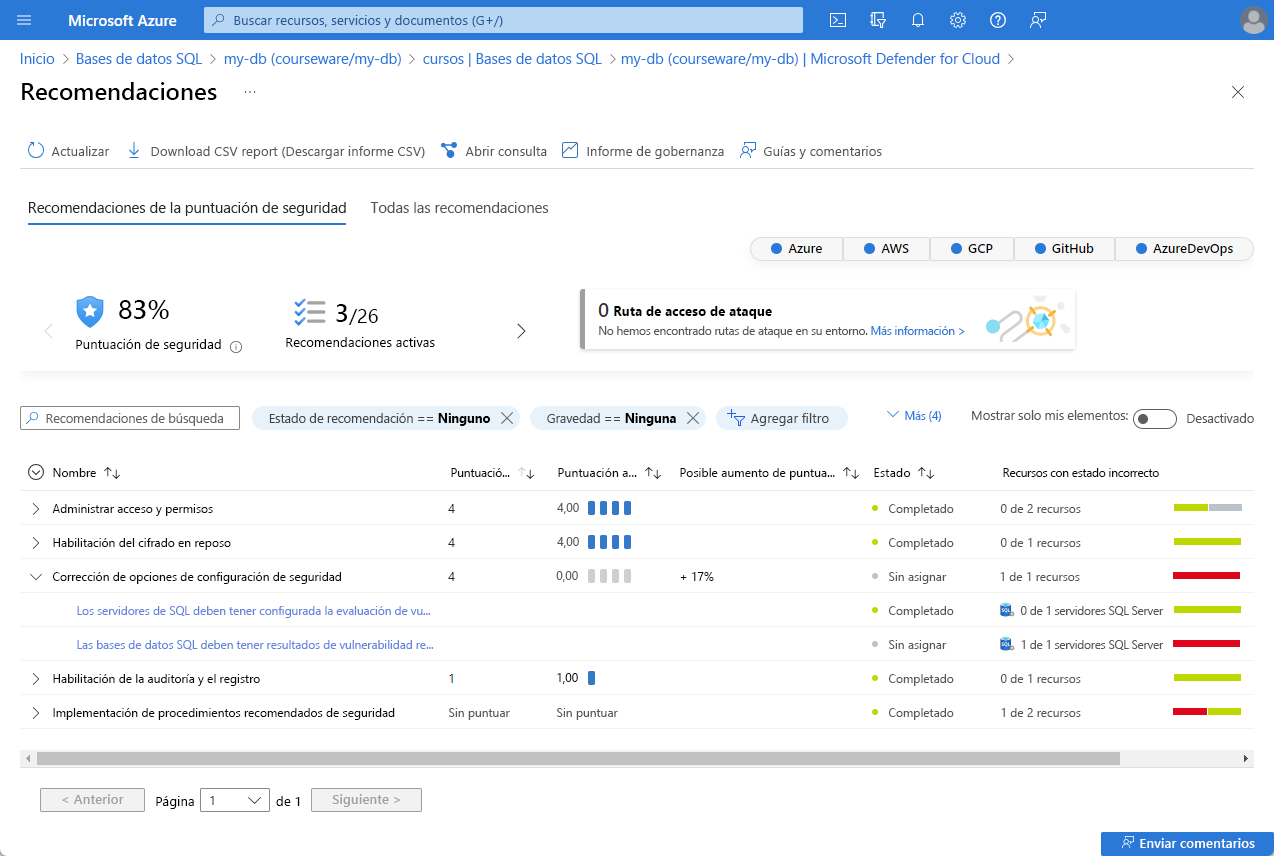Click the Siguiente page button

[x=366, y=800]
